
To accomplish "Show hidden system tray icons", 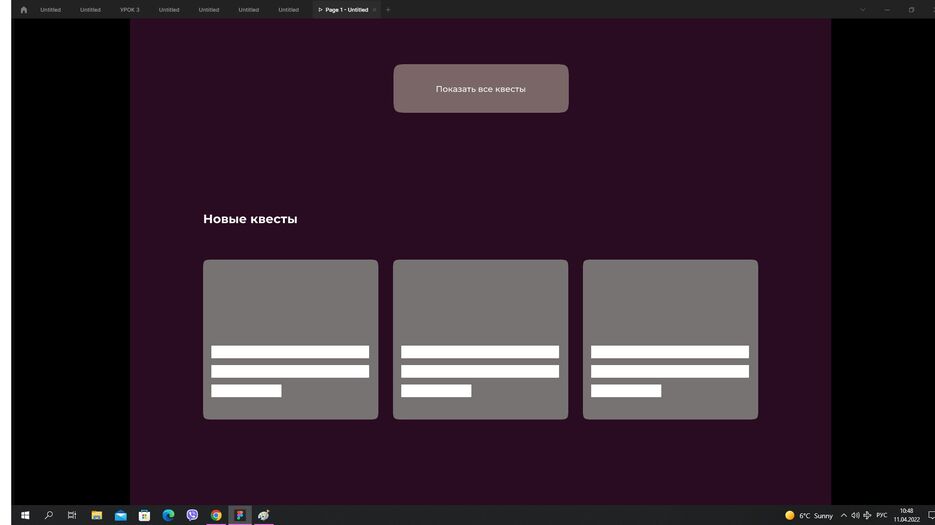I will pos(844,515).
